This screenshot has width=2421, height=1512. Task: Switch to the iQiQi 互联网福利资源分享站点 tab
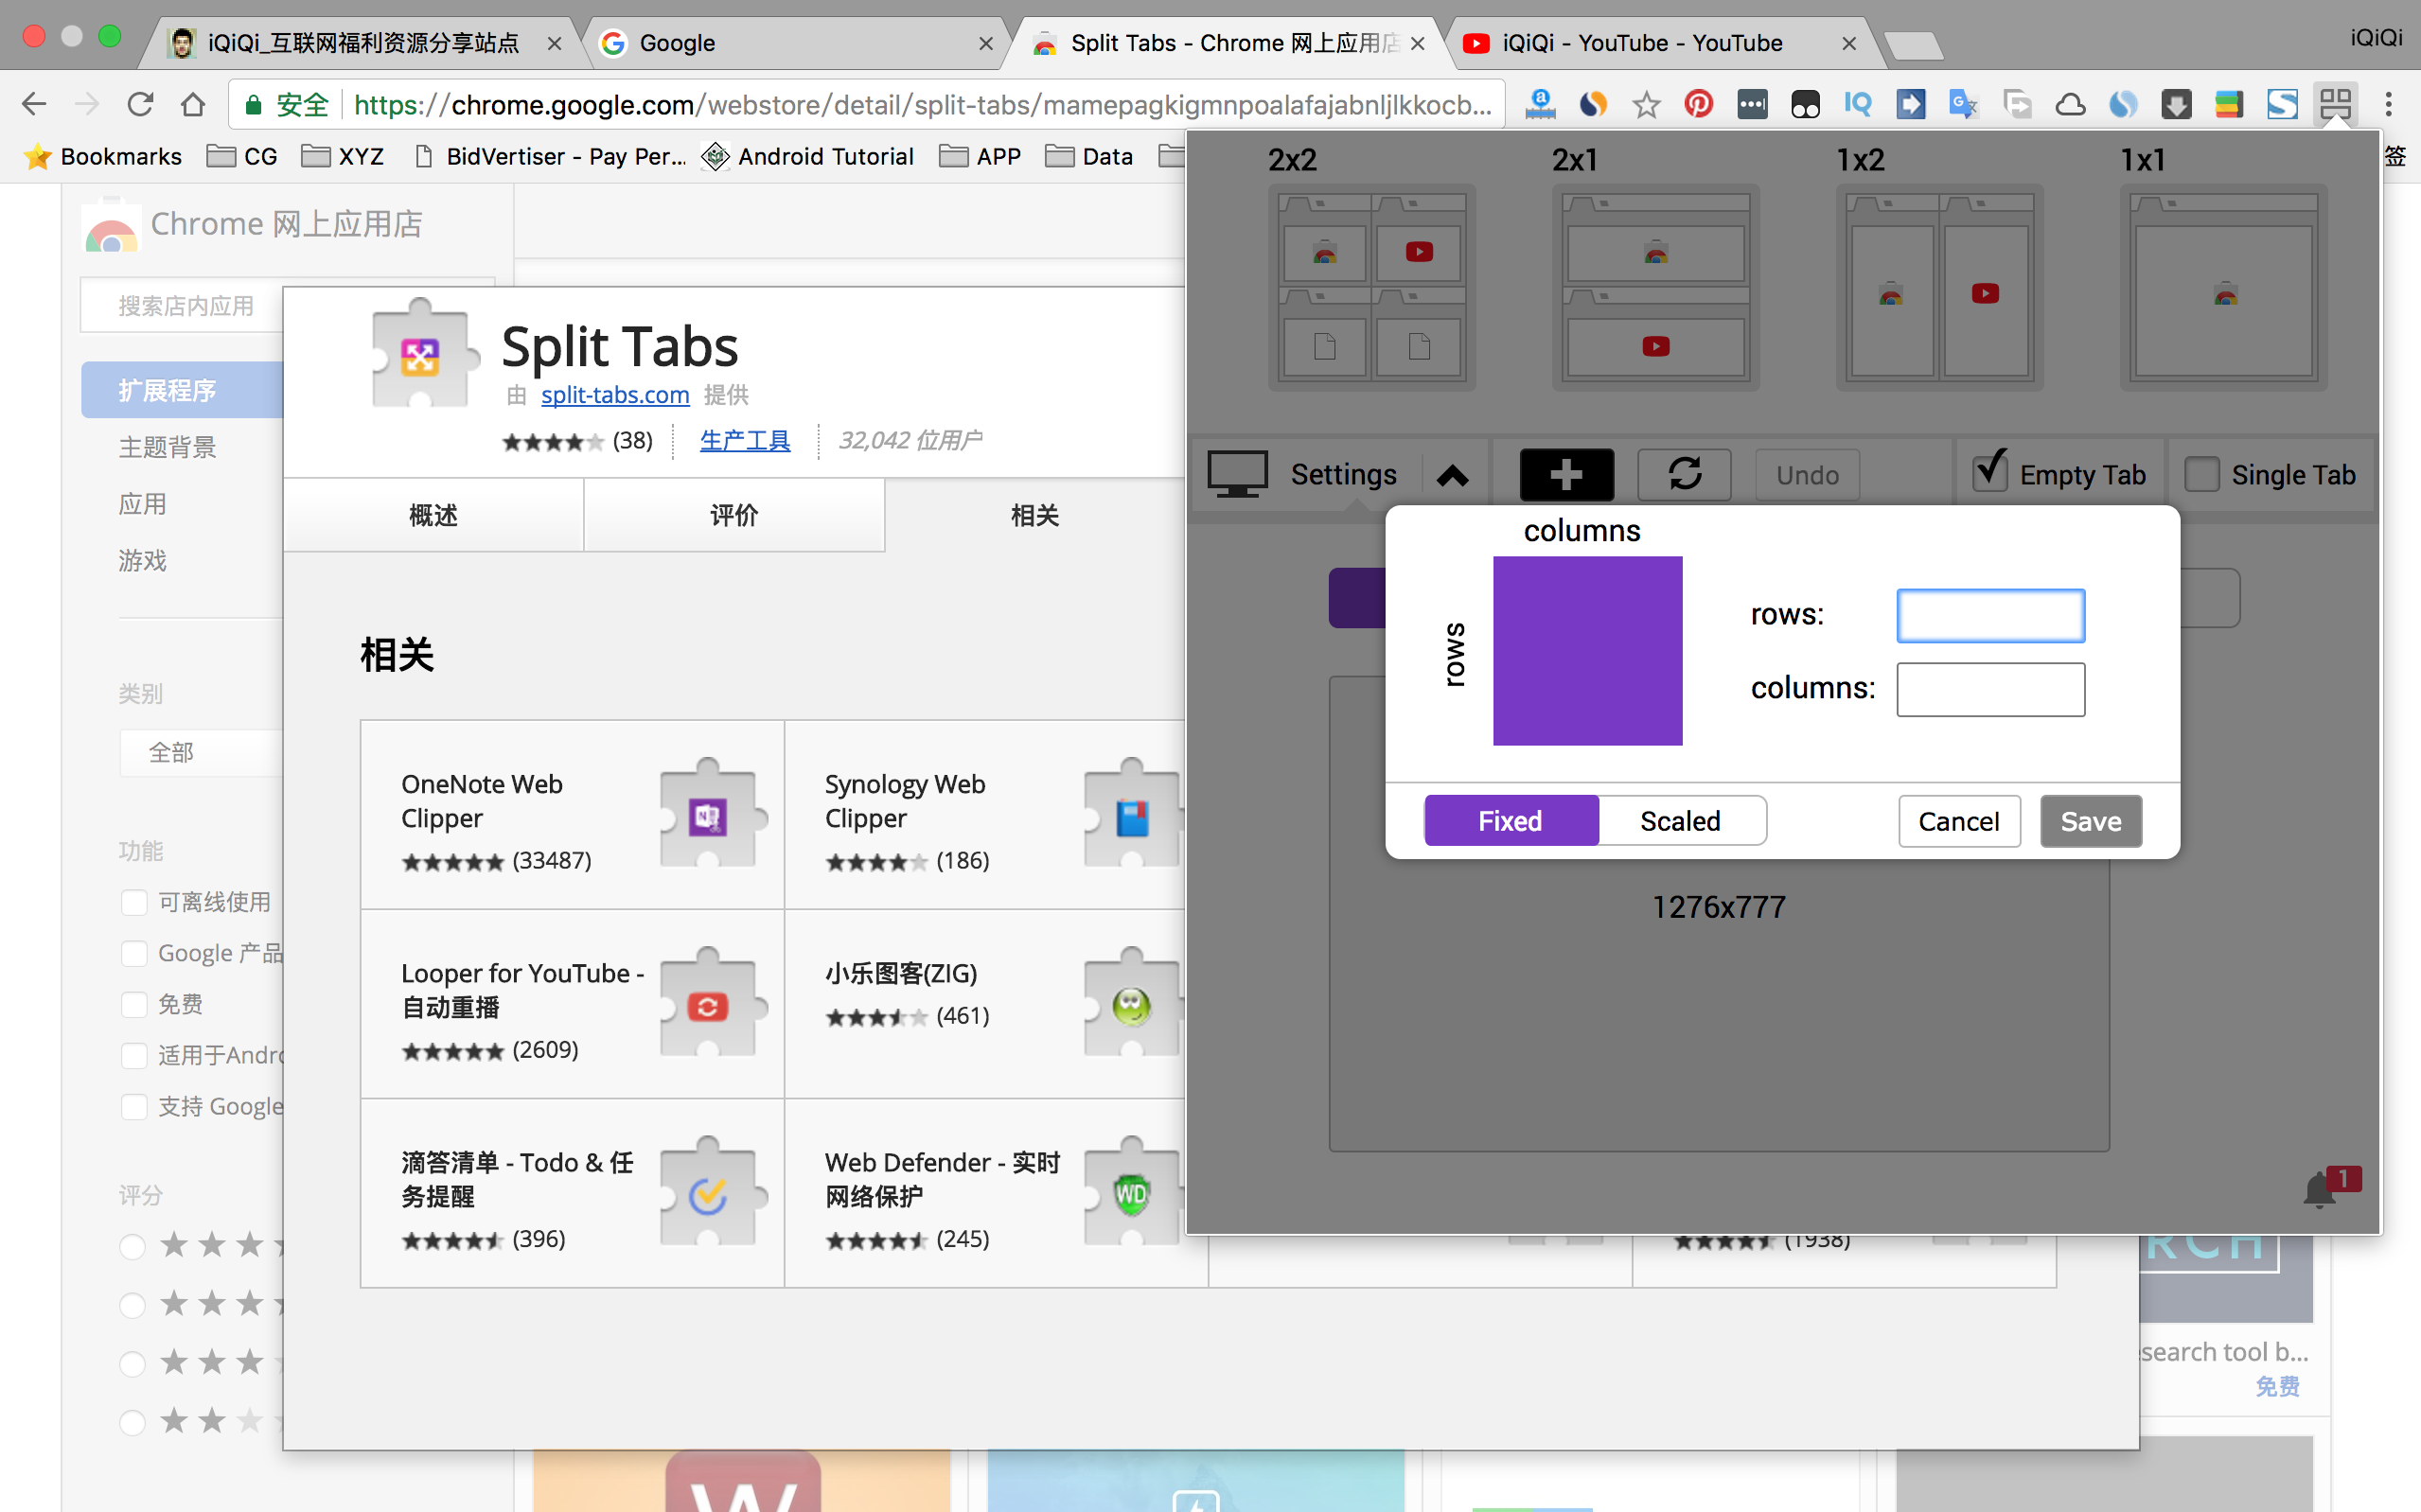(x=363, y=43)
